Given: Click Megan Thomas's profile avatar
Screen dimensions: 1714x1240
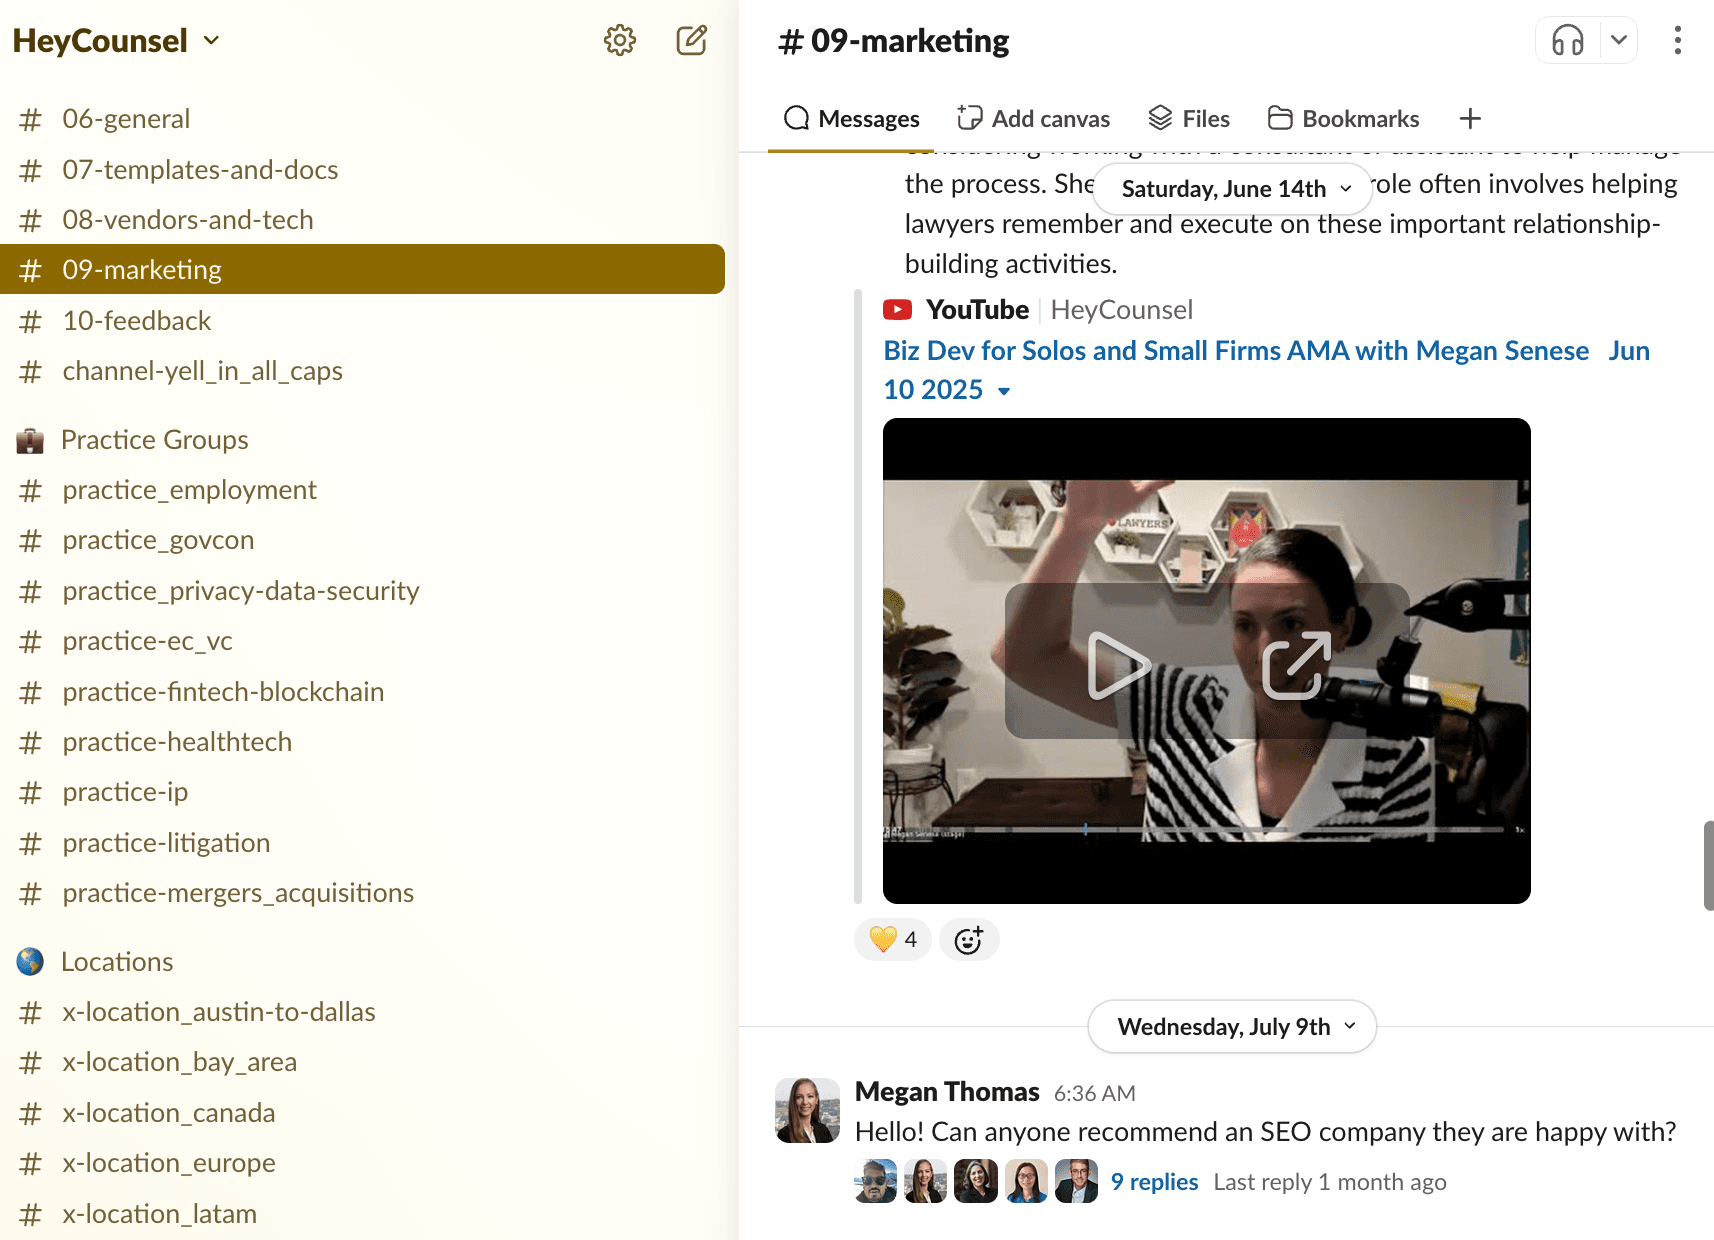Looking at the screenshot, I should click(807, 1110).
